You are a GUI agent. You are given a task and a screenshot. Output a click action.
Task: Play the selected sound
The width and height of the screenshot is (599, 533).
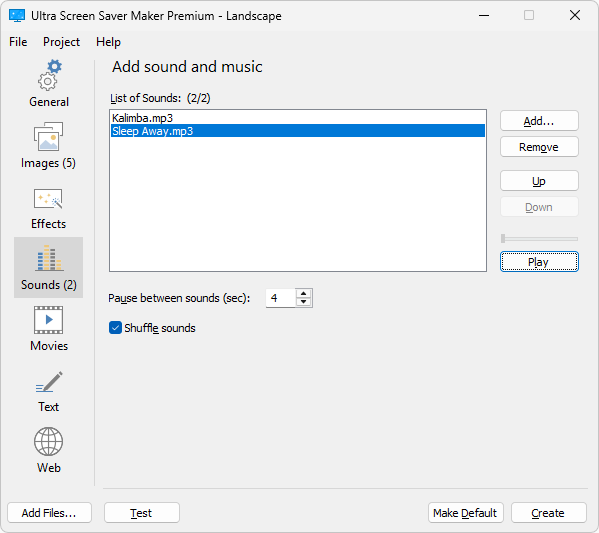[539, 262]
